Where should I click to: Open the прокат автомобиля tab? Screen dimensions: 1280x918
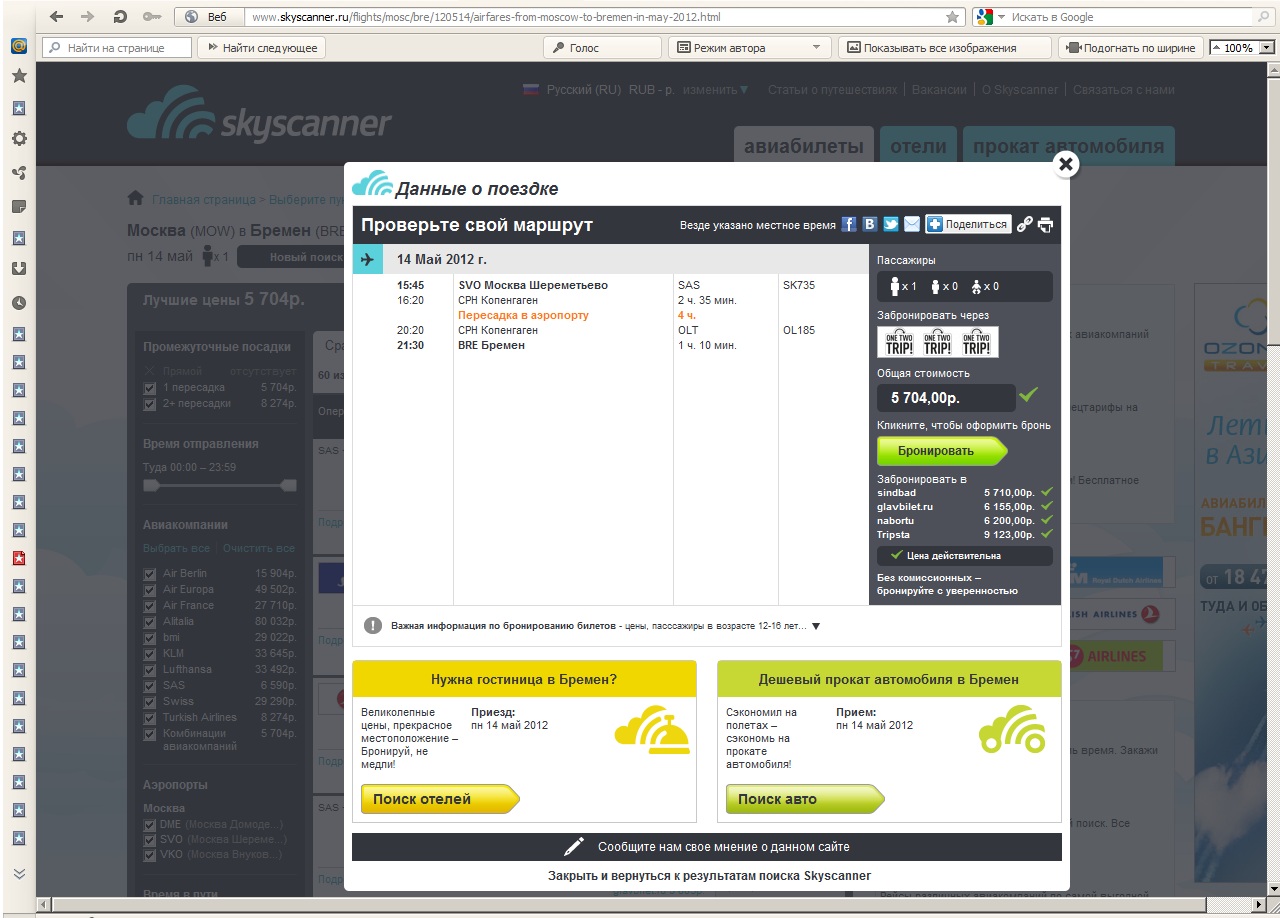click(1068, 146)
